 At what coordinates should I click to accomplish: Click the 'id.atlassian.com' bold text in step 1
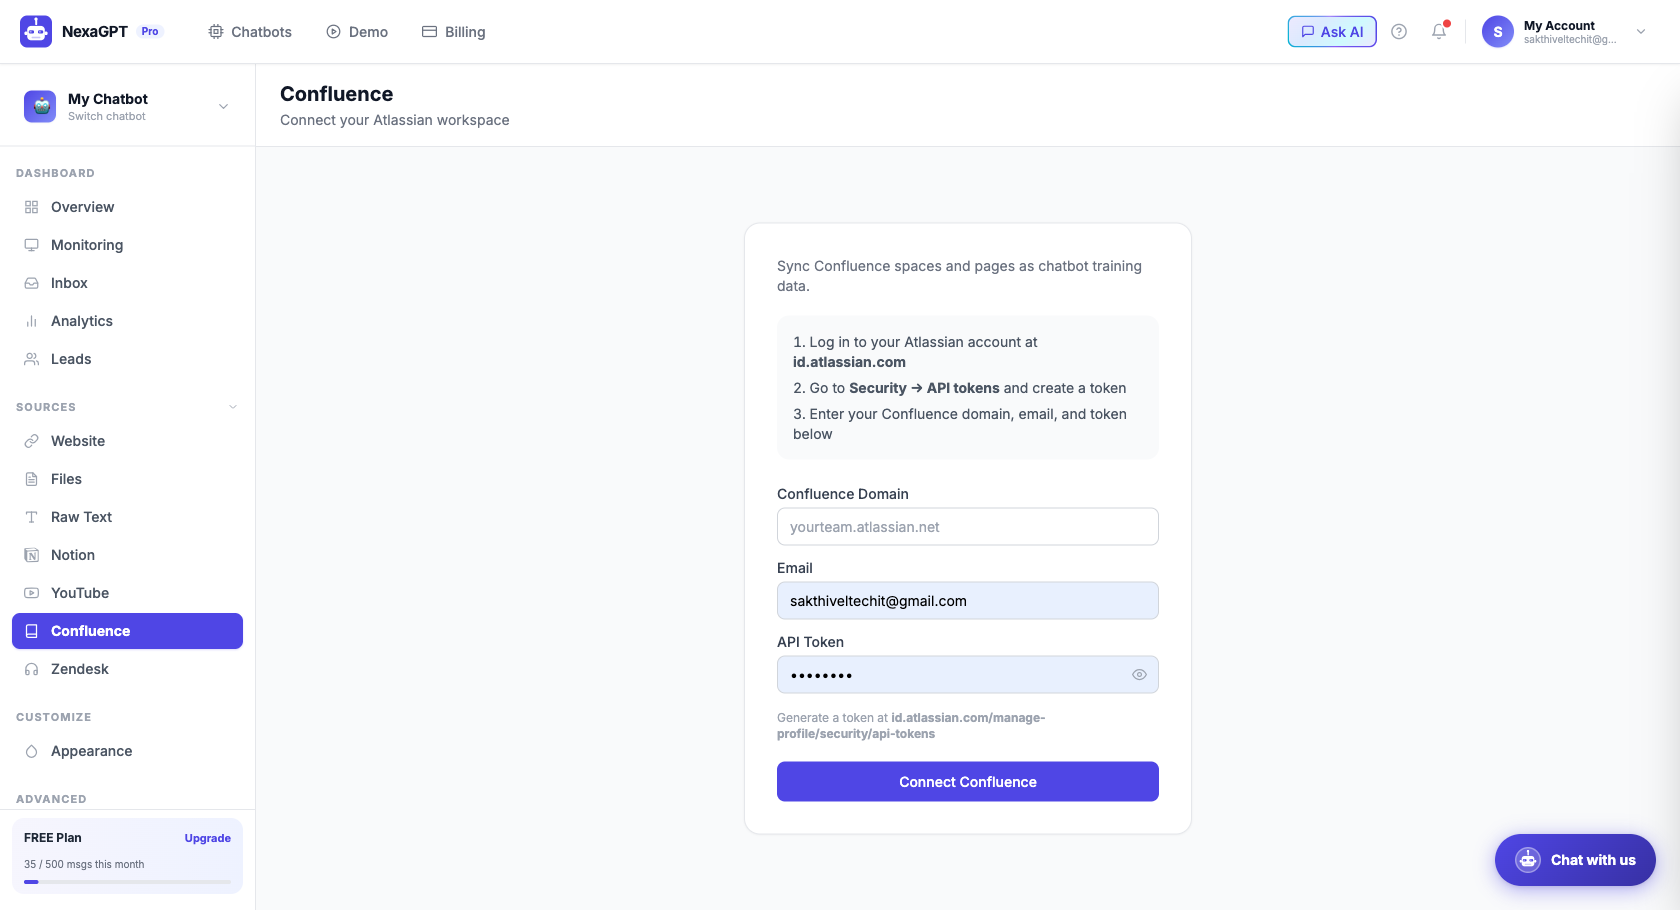tap(849, 362)
